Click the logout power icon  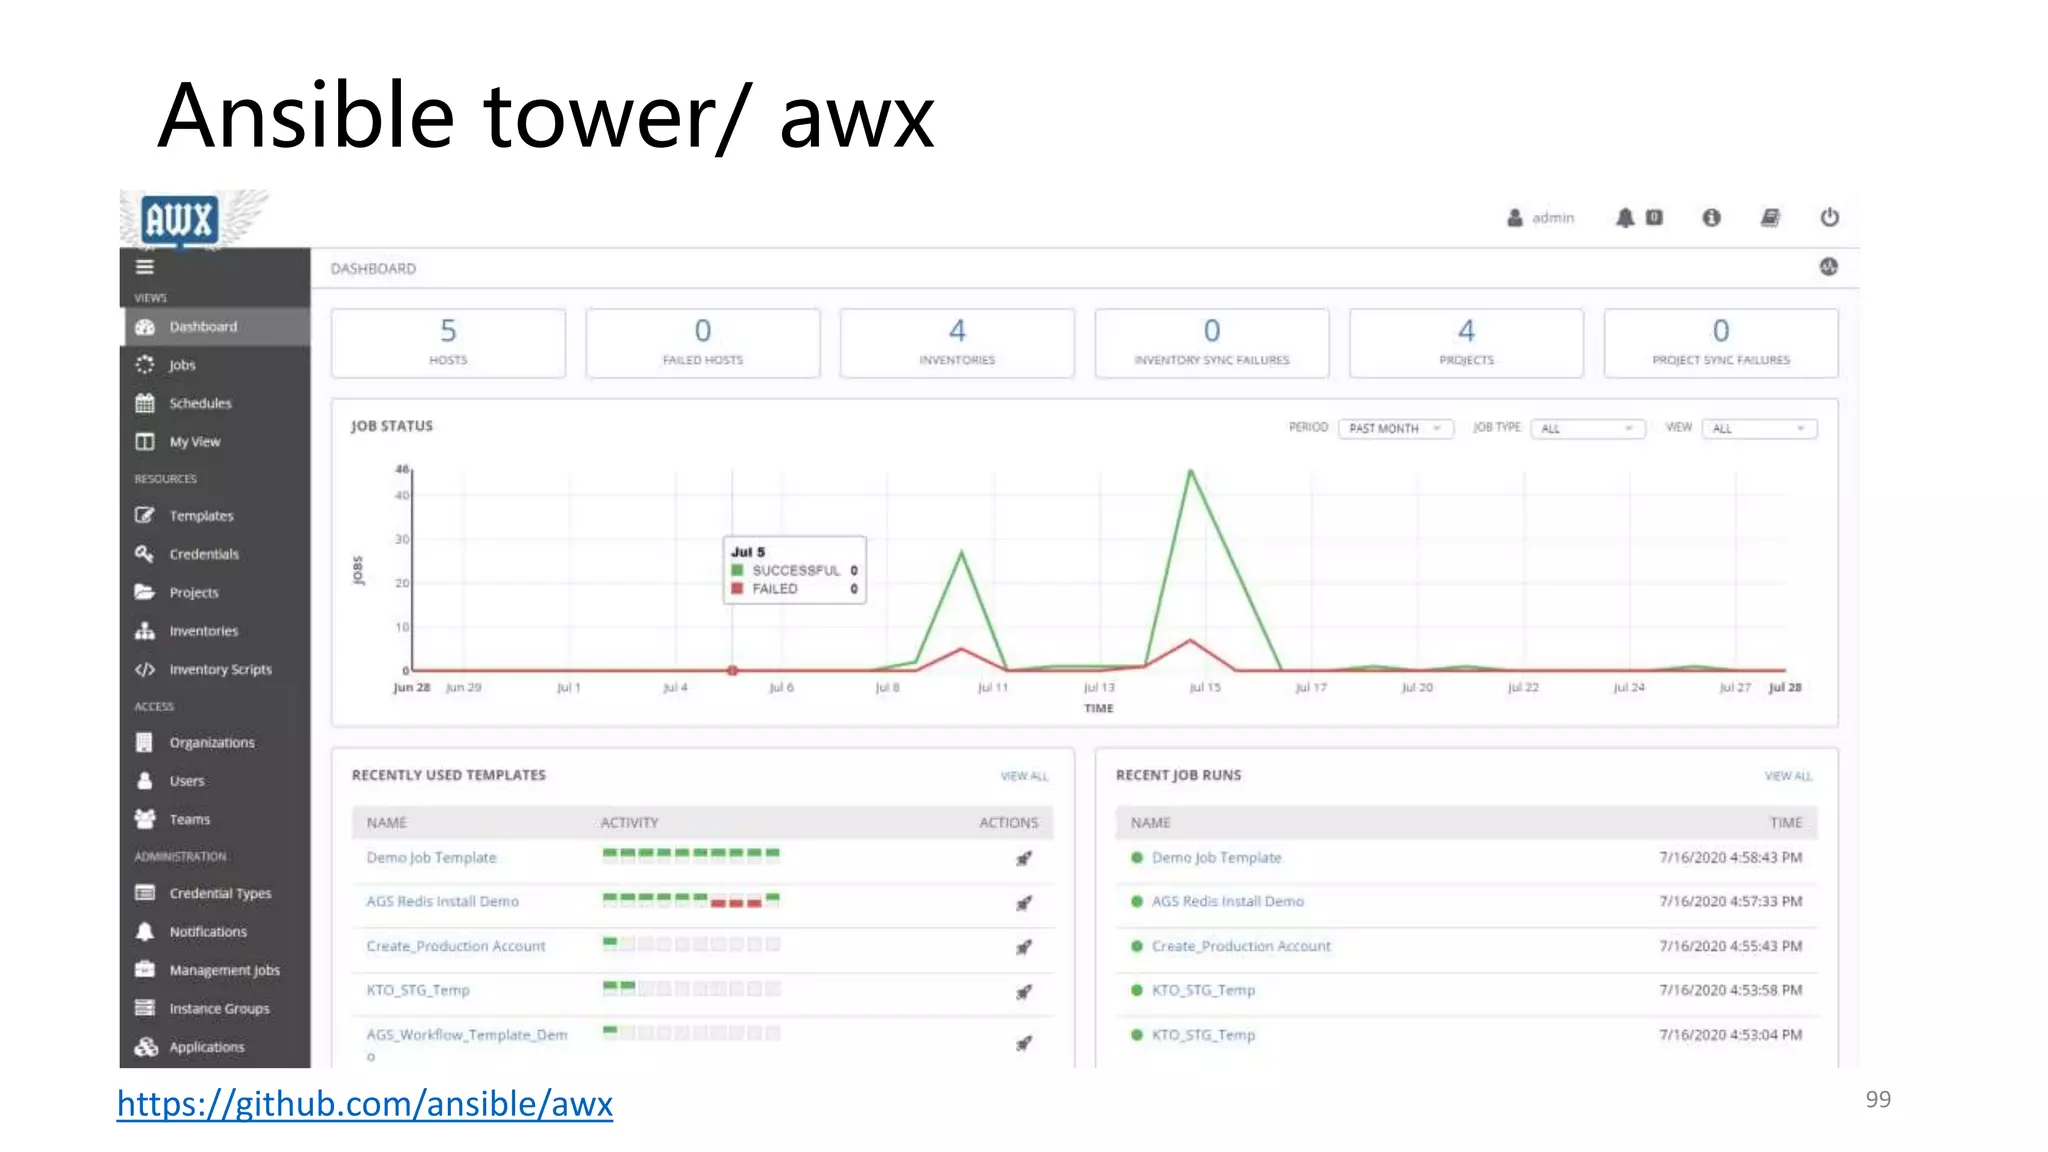[x=1829, y=217]
